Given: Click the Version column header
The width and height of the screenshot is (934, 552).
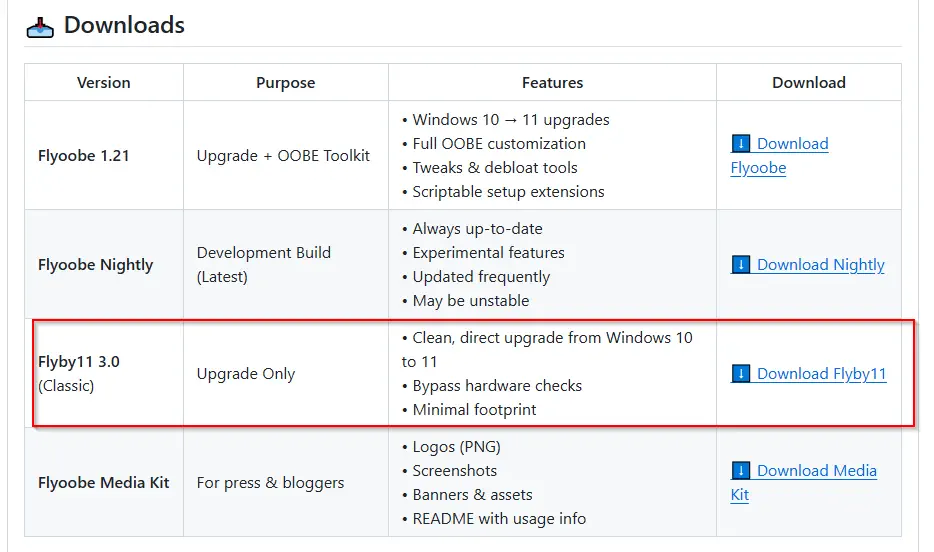Looking at the screenshot, I should pos(104,82).
